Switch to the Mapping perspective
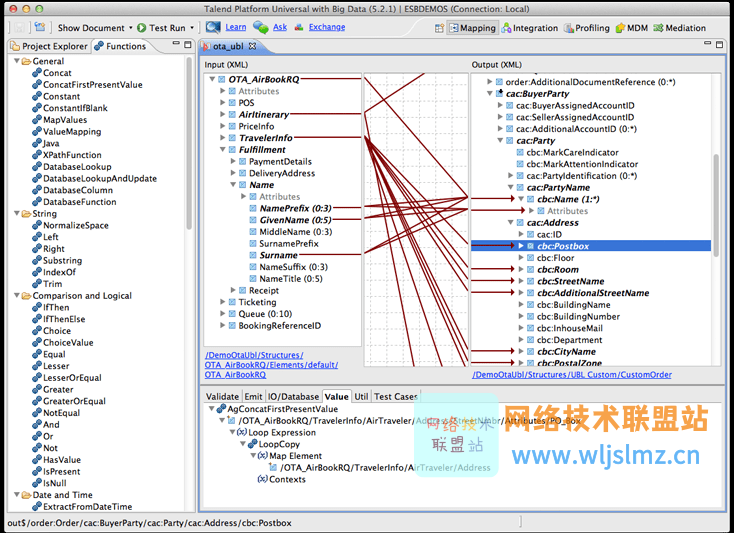Screen dimensions: 734x533 (x=472, y=28)
